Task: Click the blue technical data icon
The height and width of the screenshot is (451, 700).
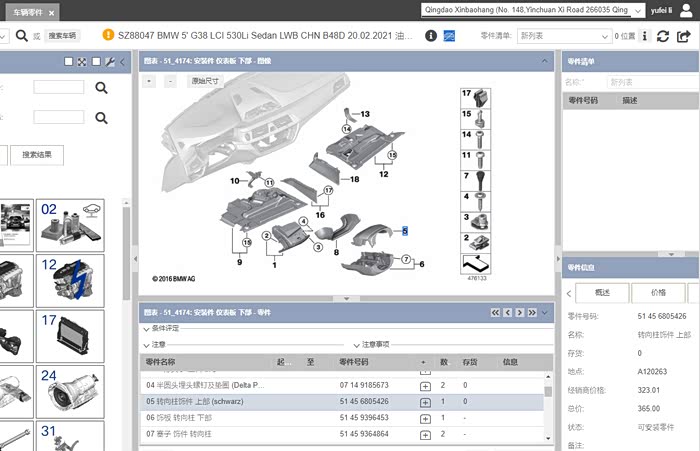Action: tap(449, 36)
